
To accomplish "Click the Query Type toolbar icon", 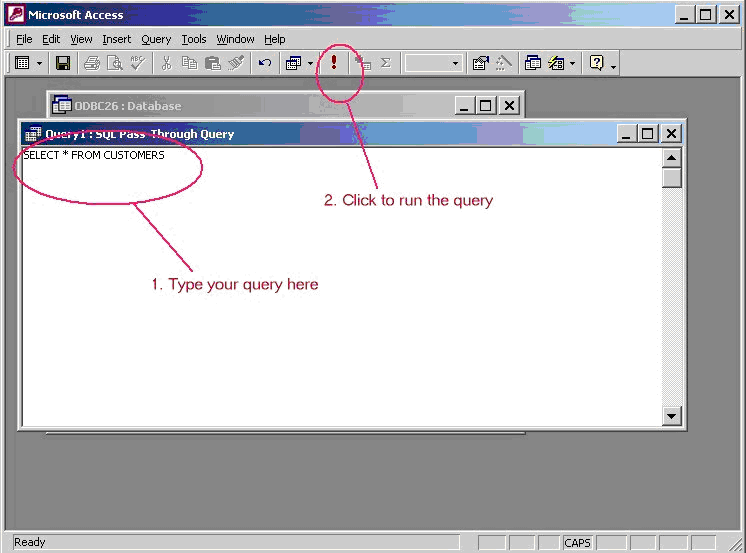I will pos(294,63).
